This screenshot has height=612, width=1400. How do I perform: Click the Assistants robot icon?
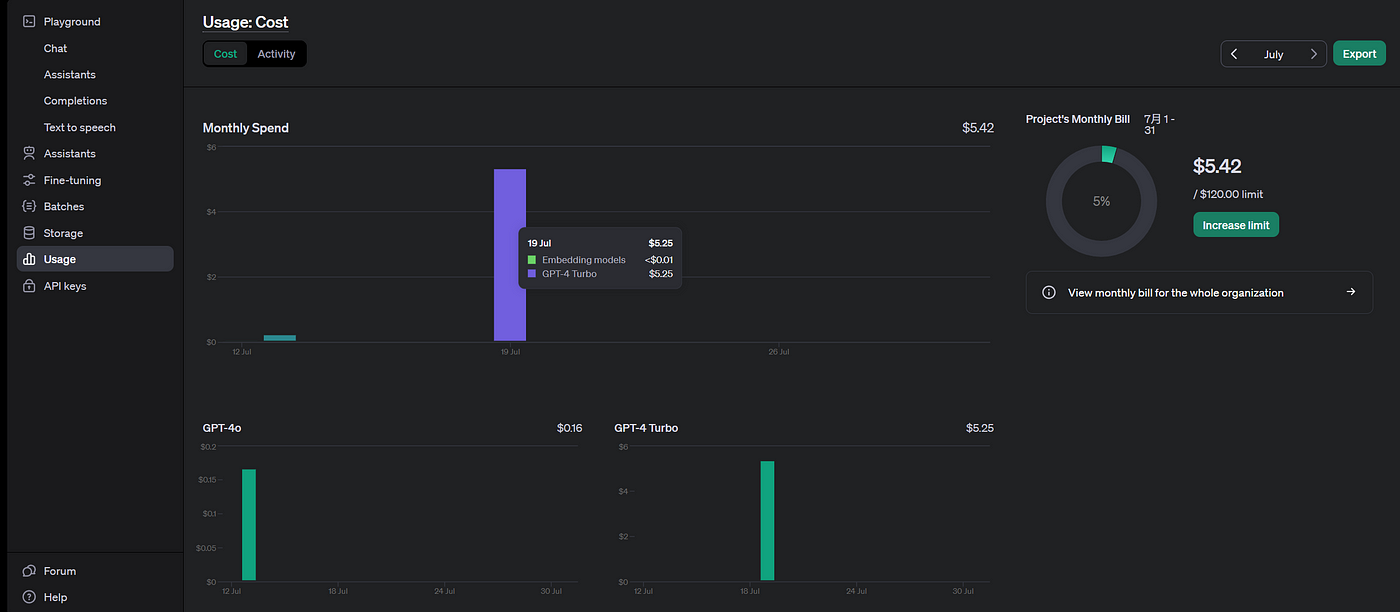pyautogui.click(x=29, y=154)
